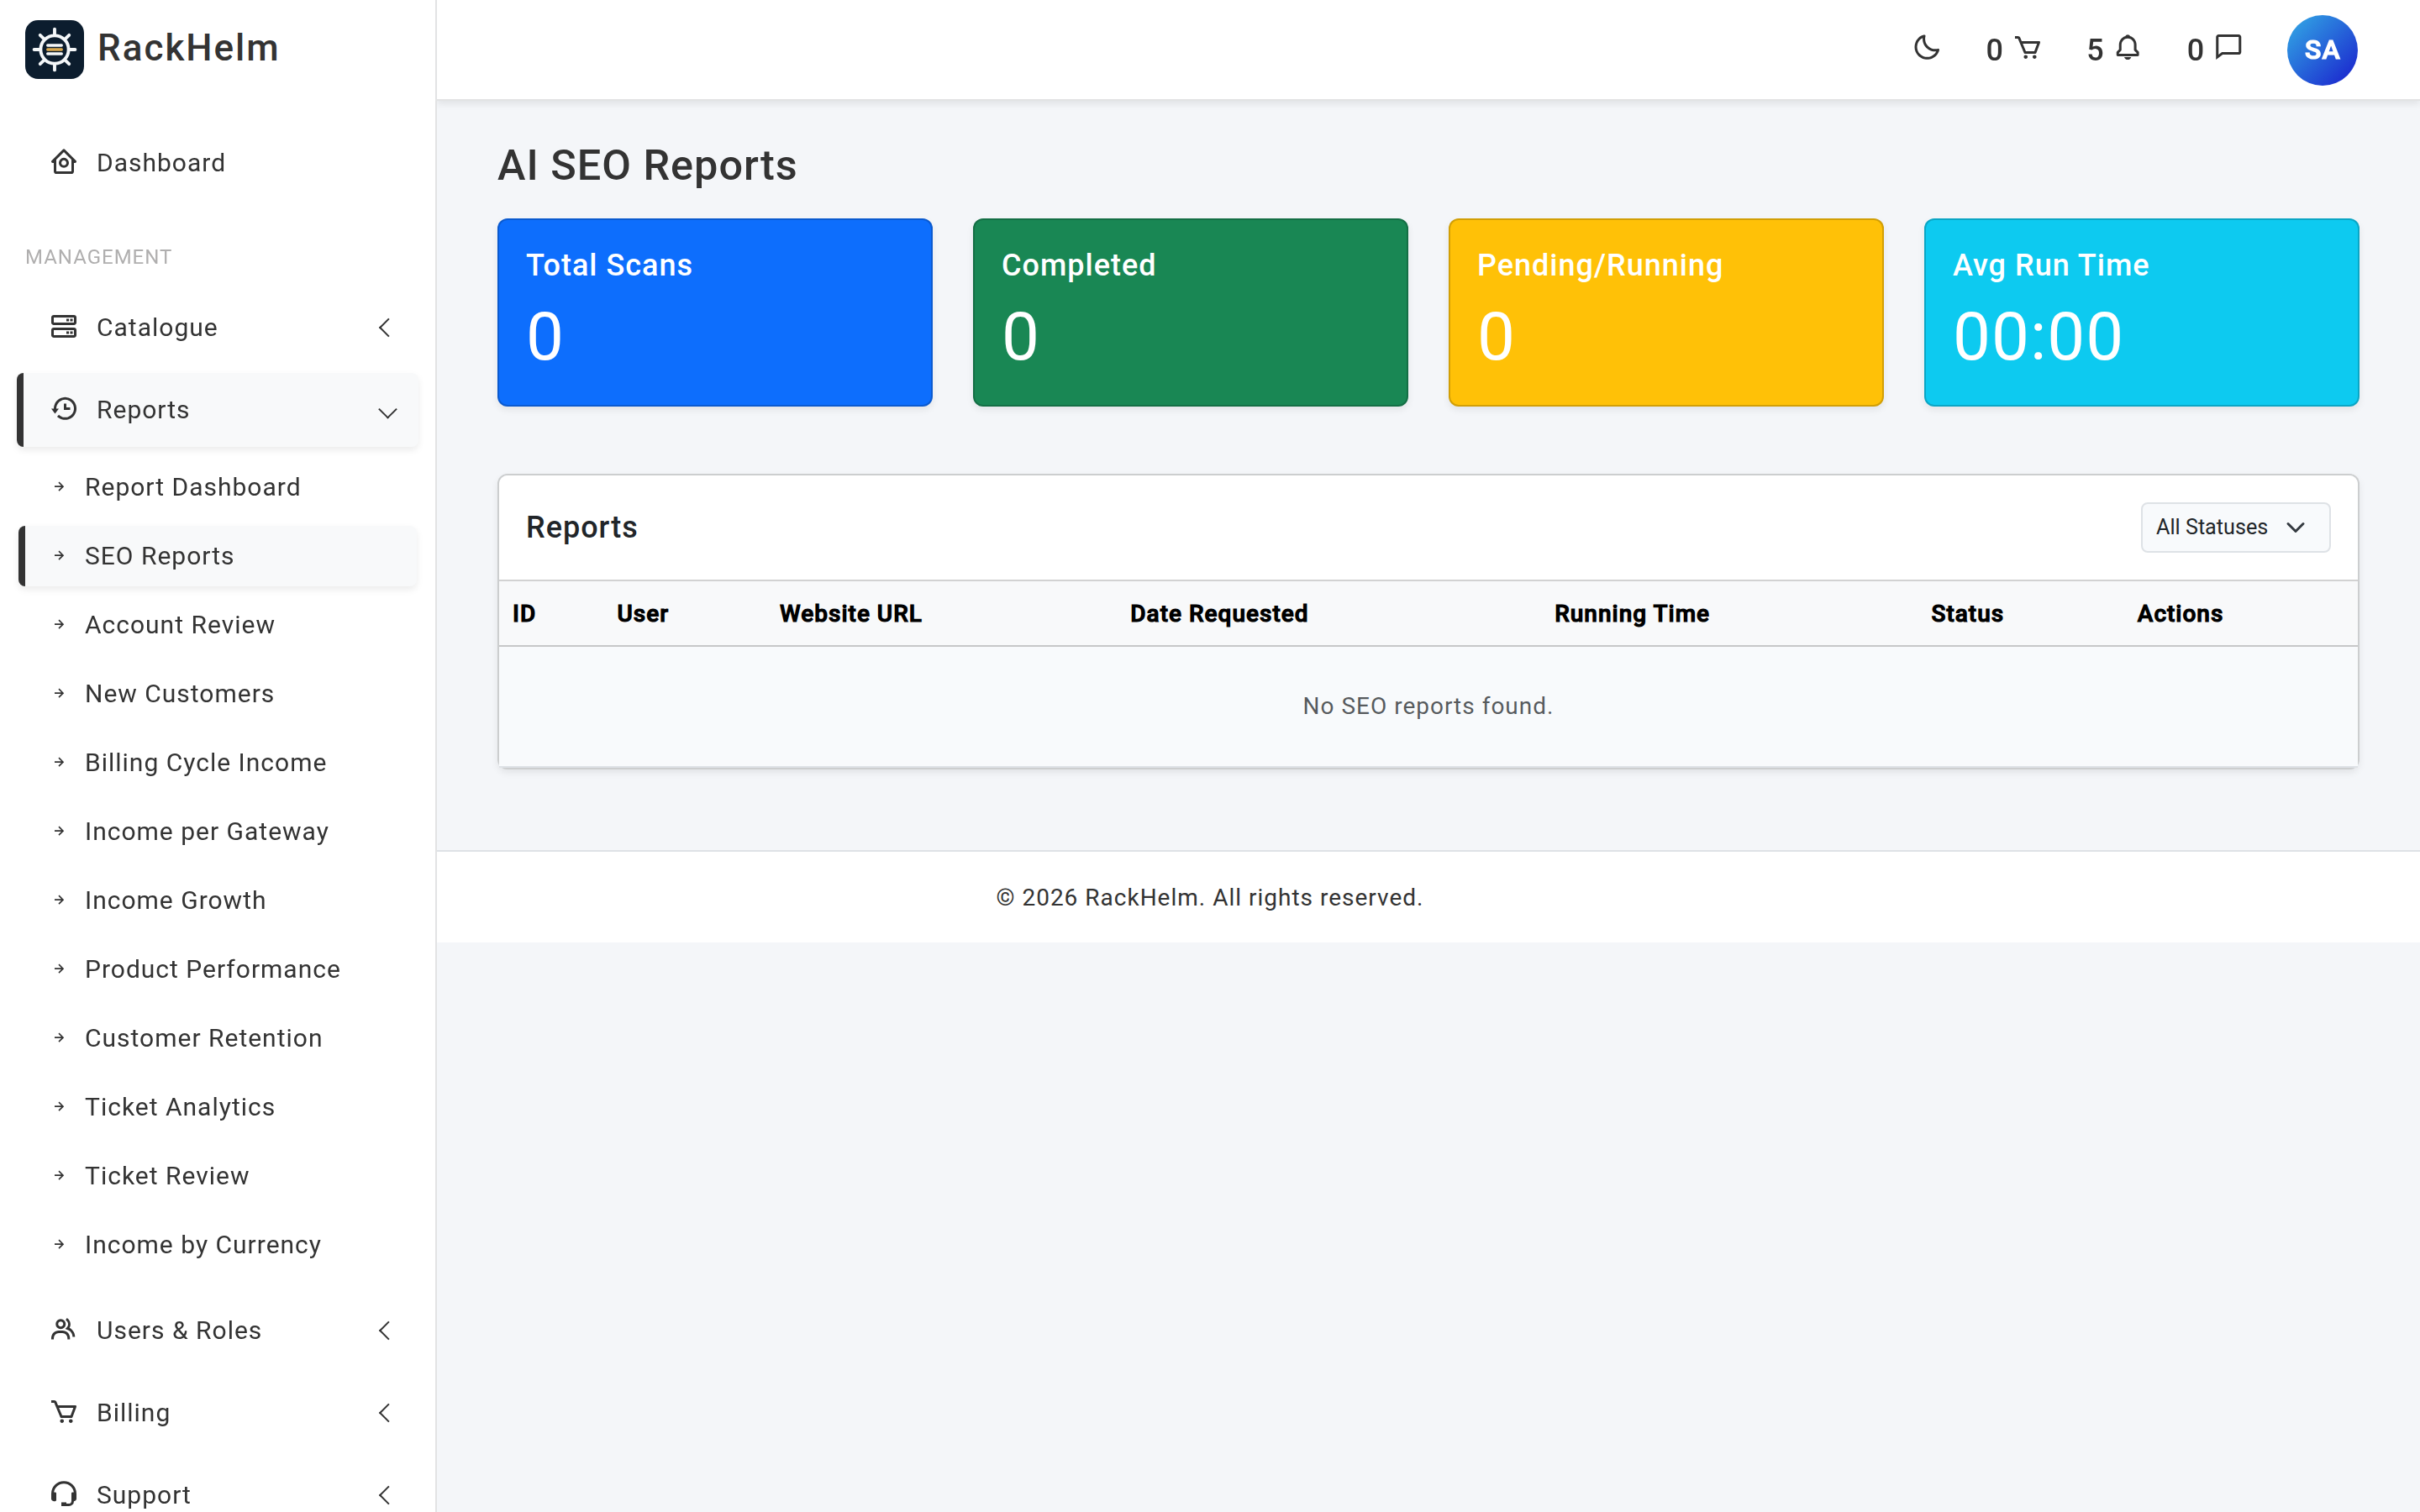
Task: Click the Support headset icon
Action: pyautogui.click(x=64, y=1494)
